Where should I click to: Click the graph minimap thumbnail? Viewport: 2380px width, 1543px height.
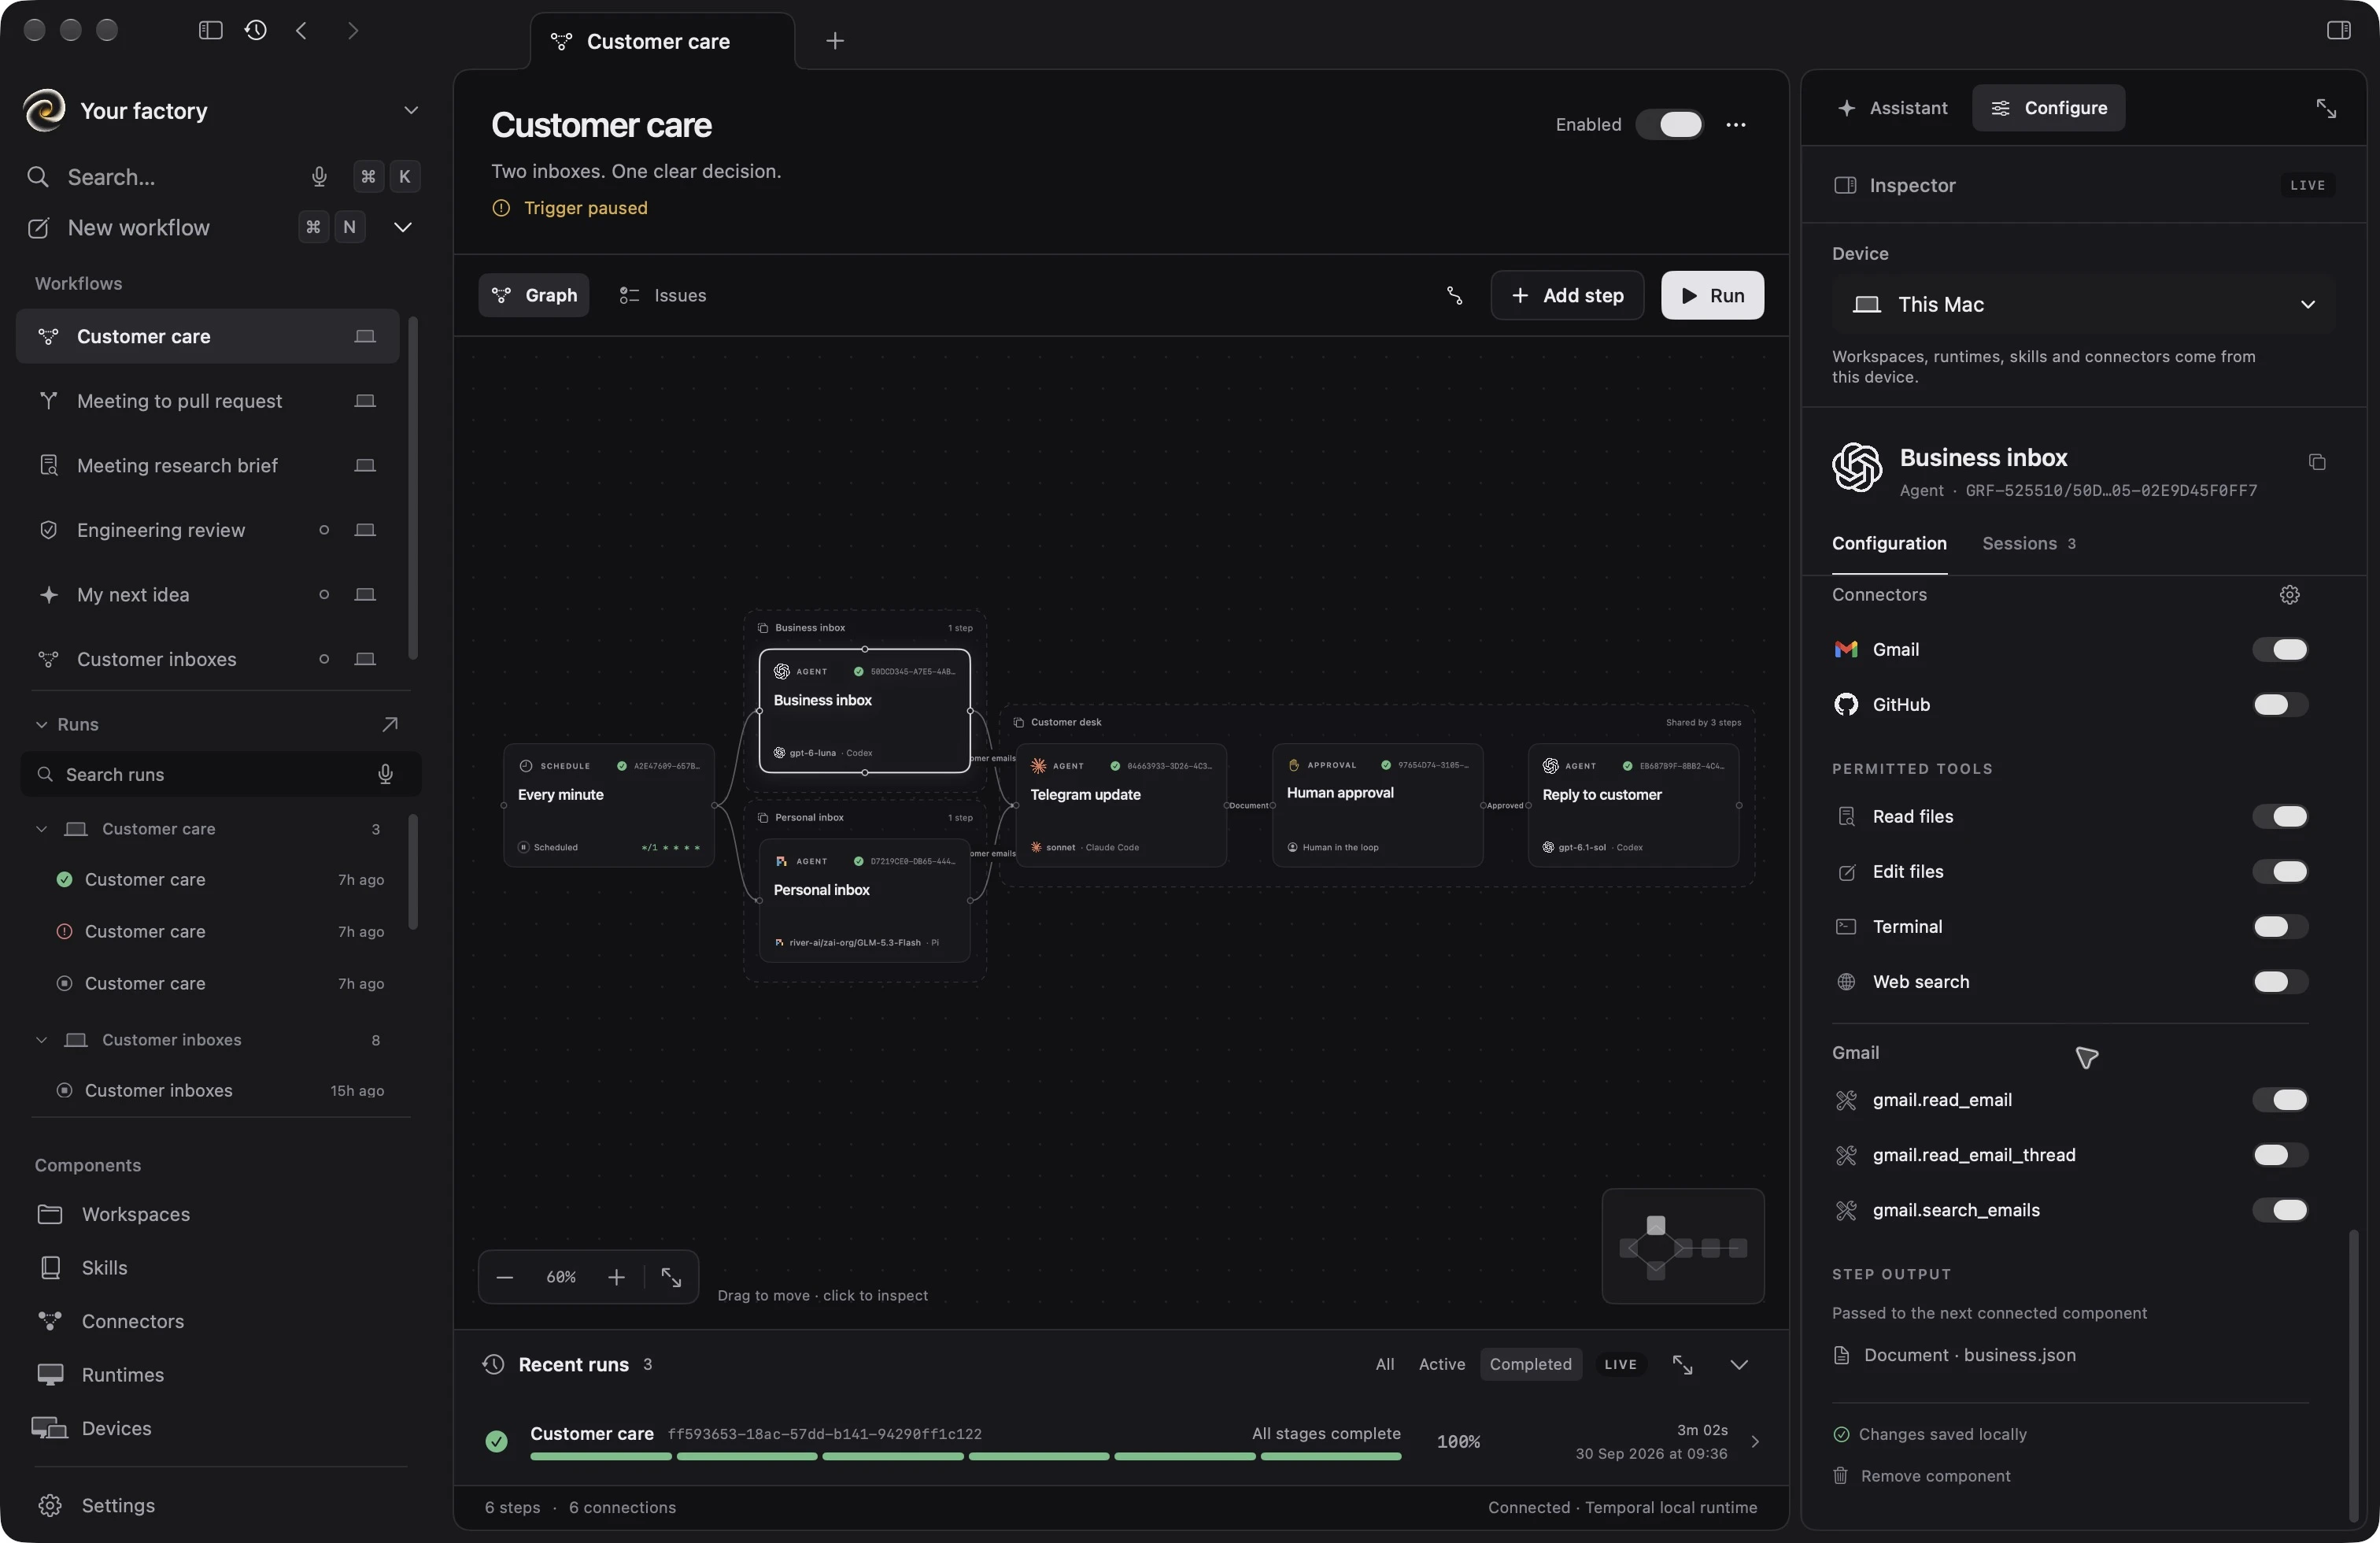[x=1683, y=1246]
